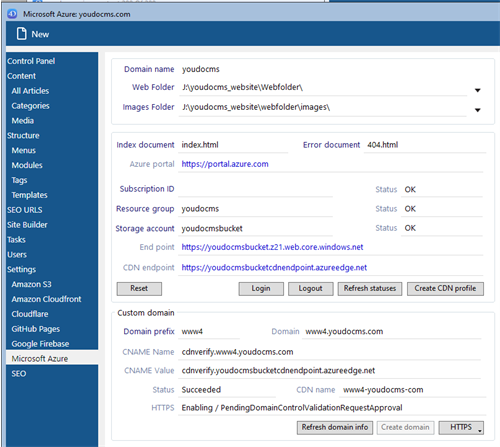
Task: Open Media section
Action: pos(23,121)
